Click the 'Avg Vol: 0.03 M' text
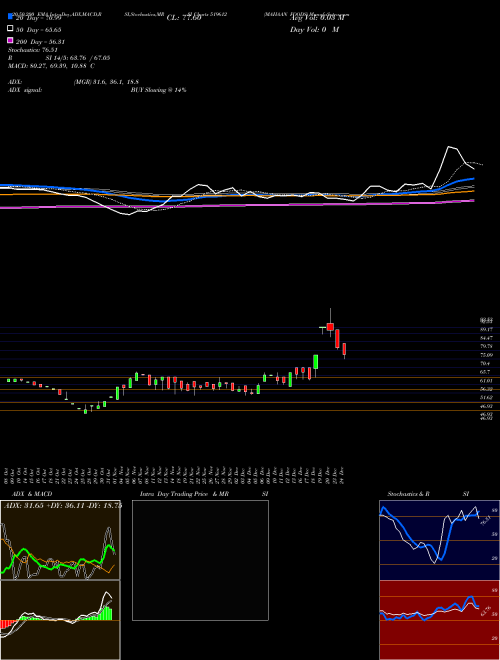 (x=317, y=18)
